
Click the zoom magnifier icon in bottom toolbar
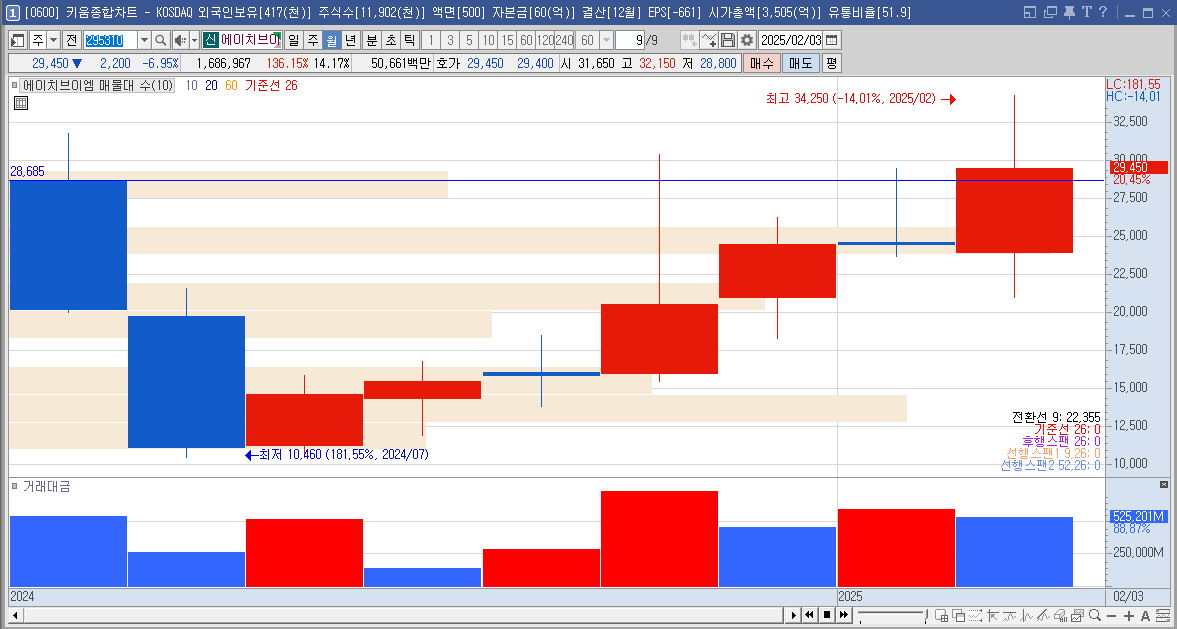click(1094, 615)
